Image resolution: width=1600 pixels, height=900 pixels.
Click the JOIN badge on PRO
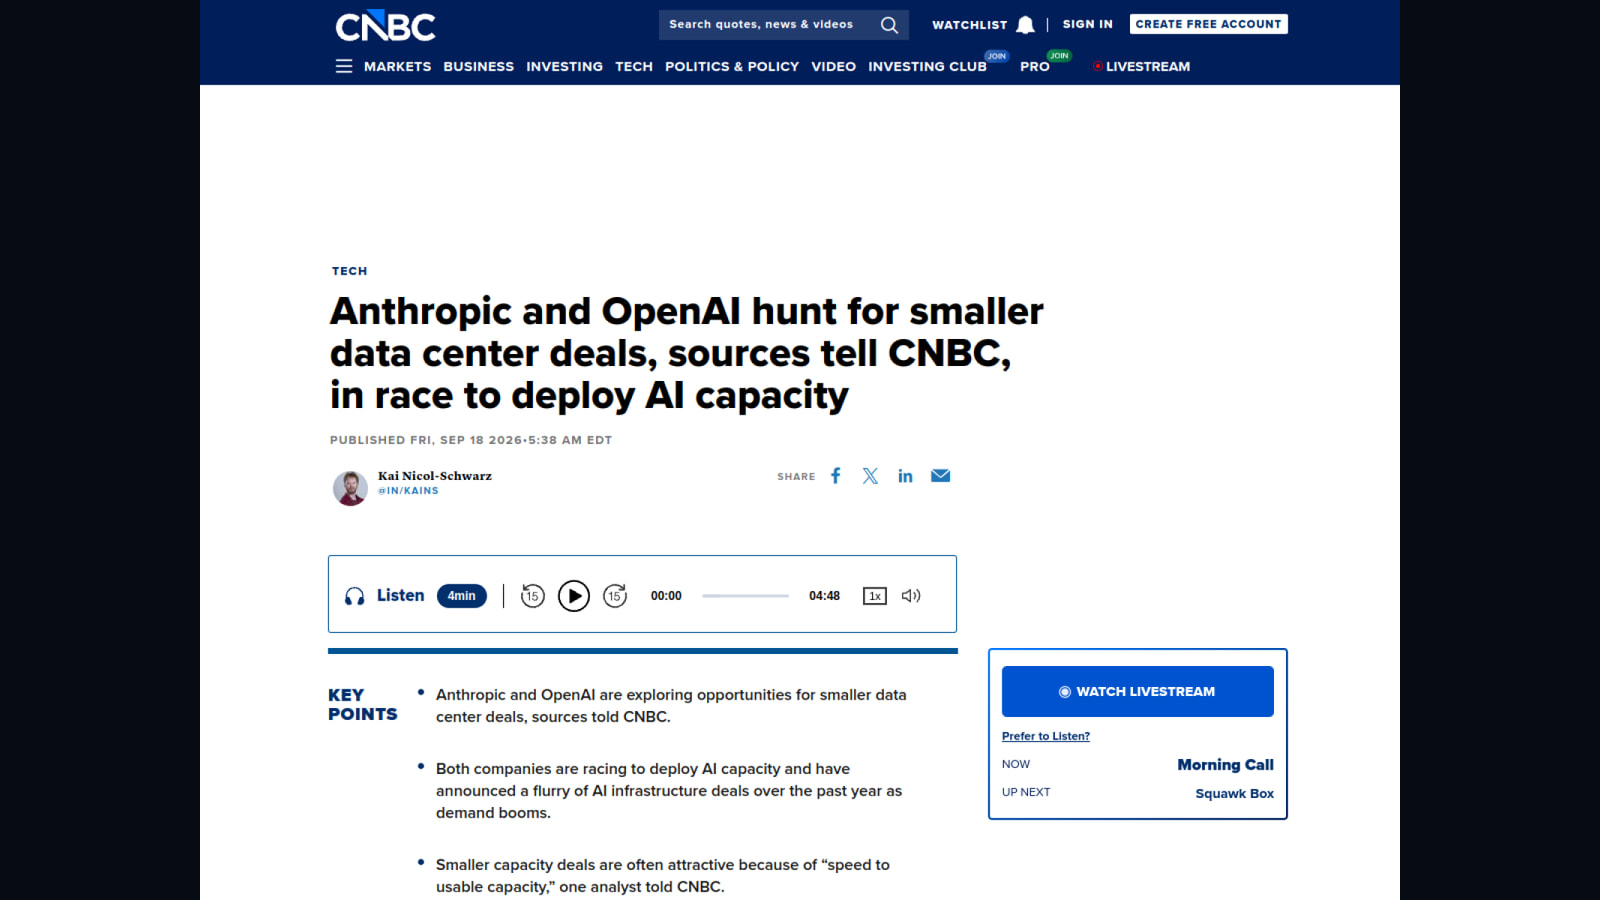coord(1059,56)
